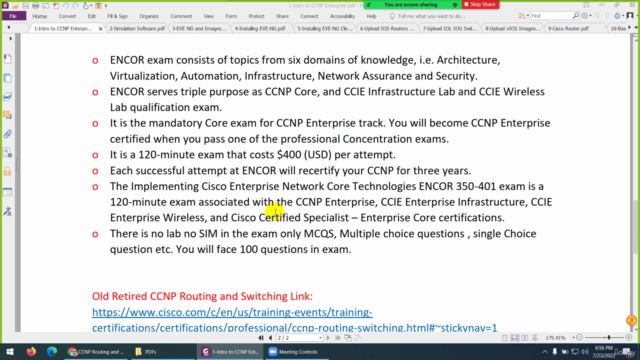
Task: Save the document via the floppy icon
Action: [x=25, y=6]
